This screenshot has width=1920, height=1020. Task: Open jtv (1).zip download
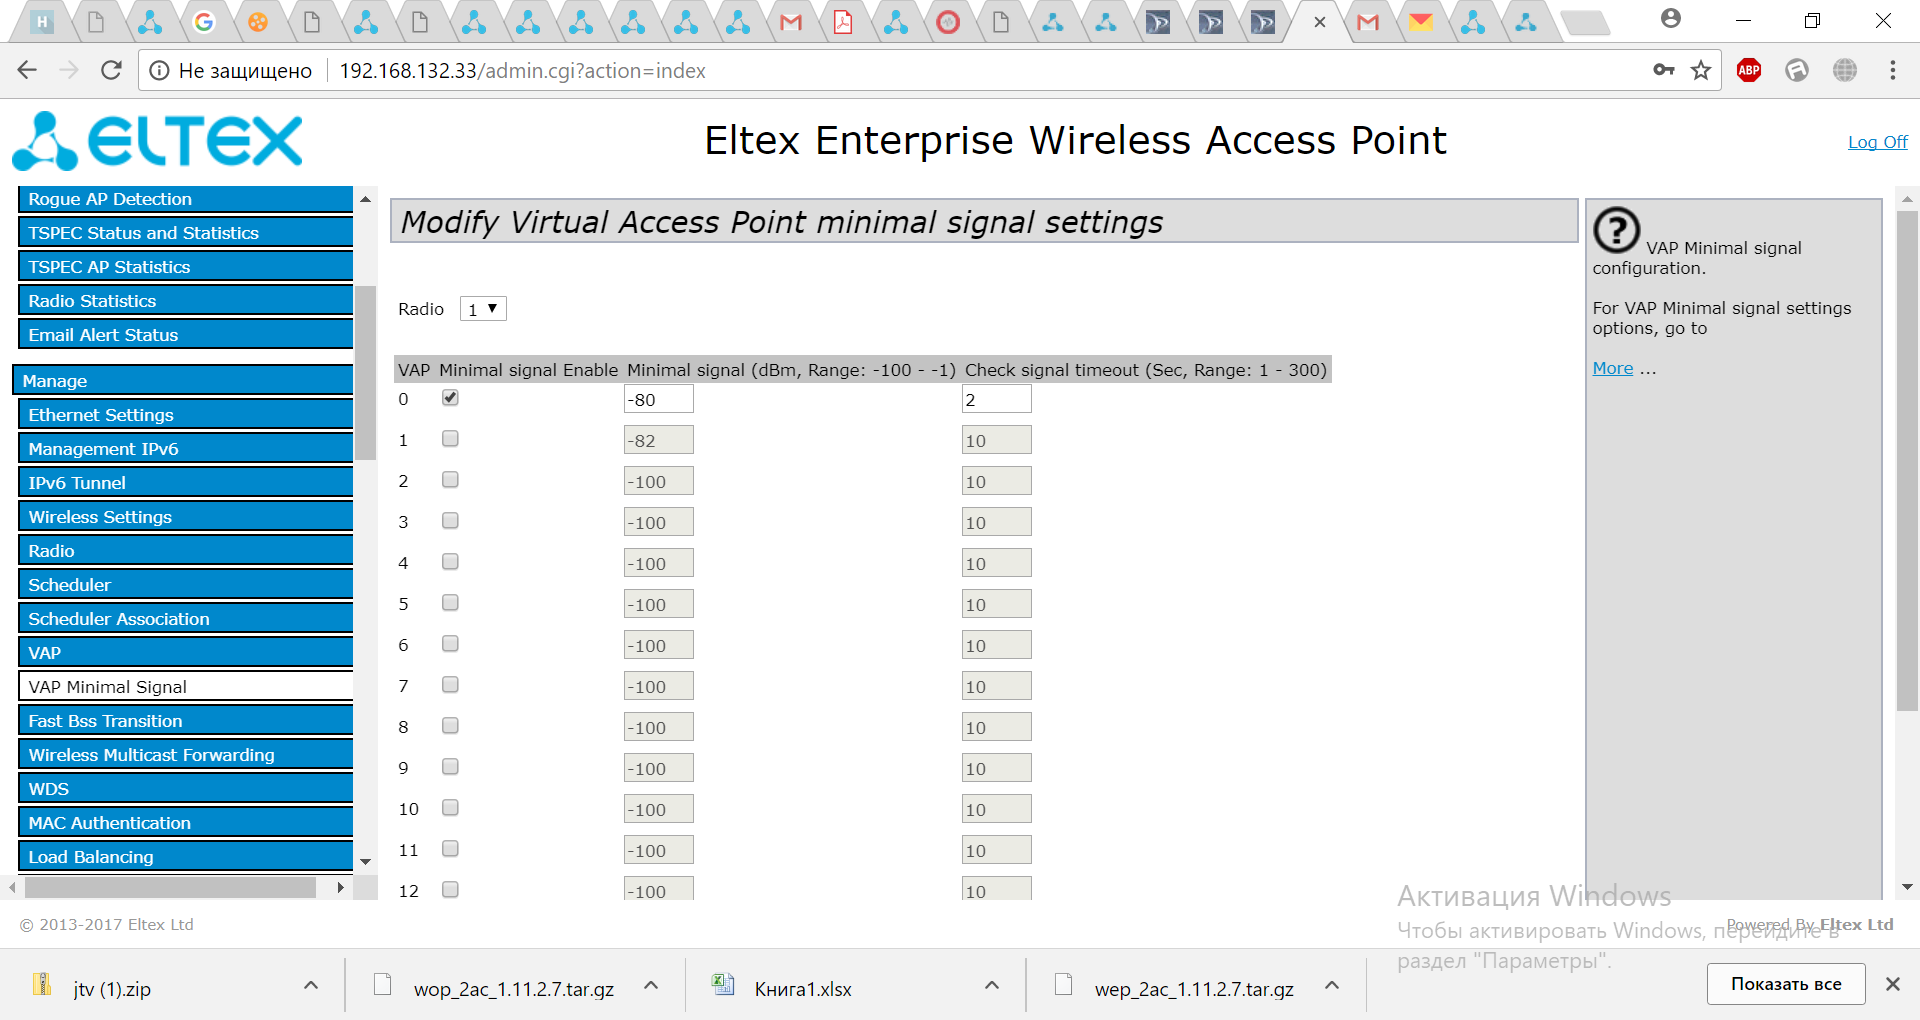click(x=112, y=989)
